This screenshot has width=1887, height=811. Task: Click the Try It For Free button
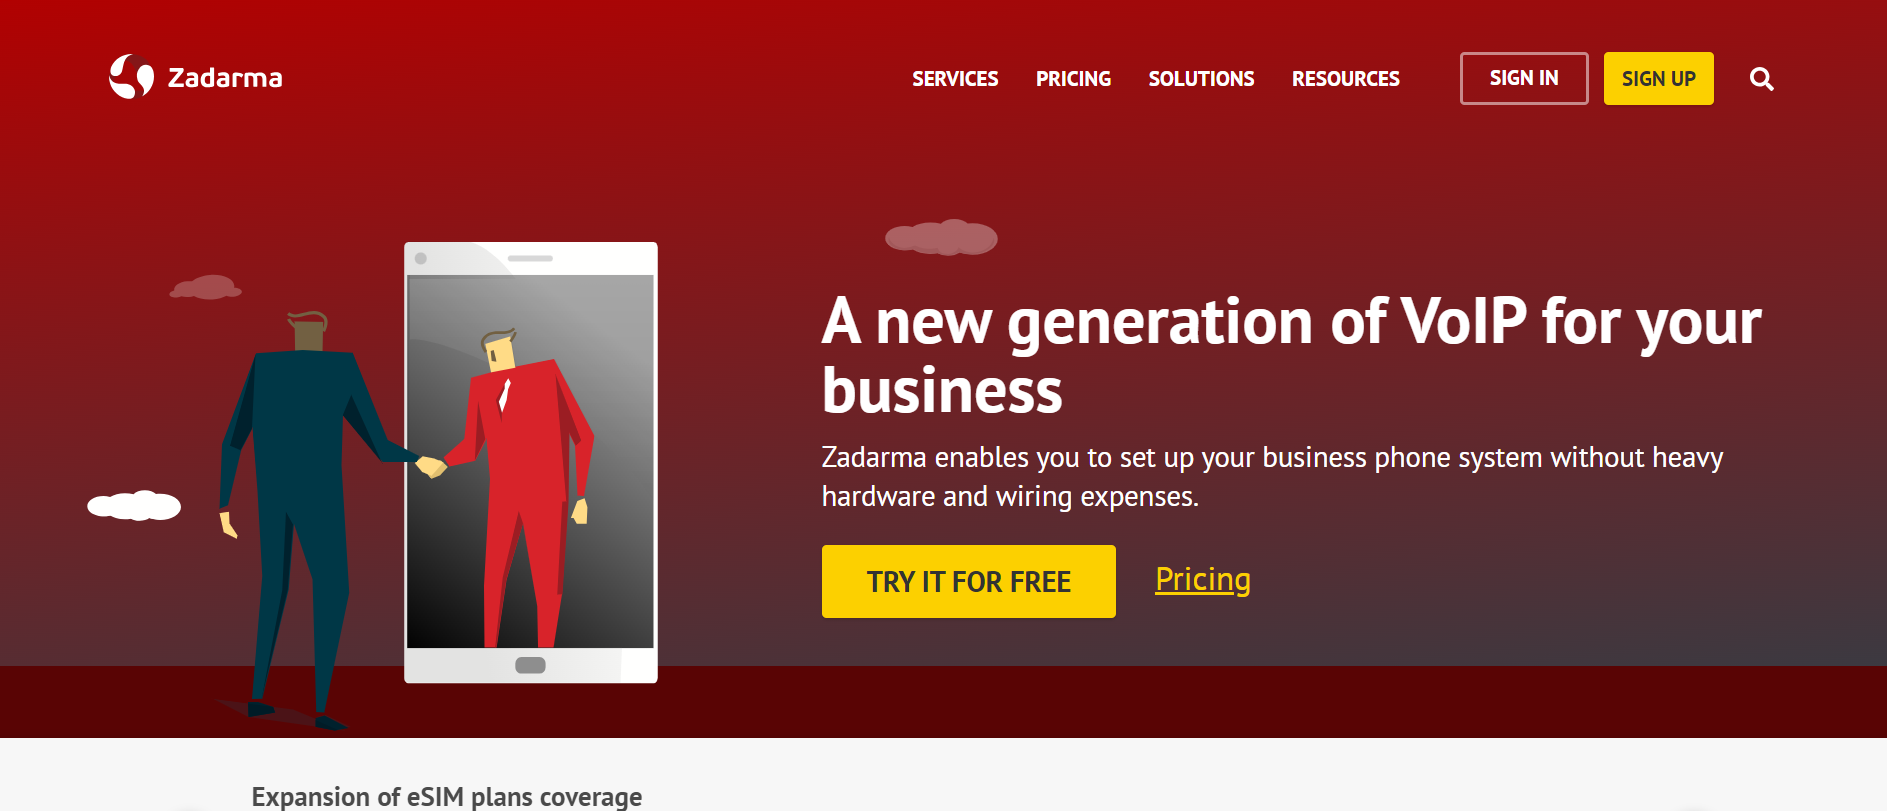coord(968,581)
